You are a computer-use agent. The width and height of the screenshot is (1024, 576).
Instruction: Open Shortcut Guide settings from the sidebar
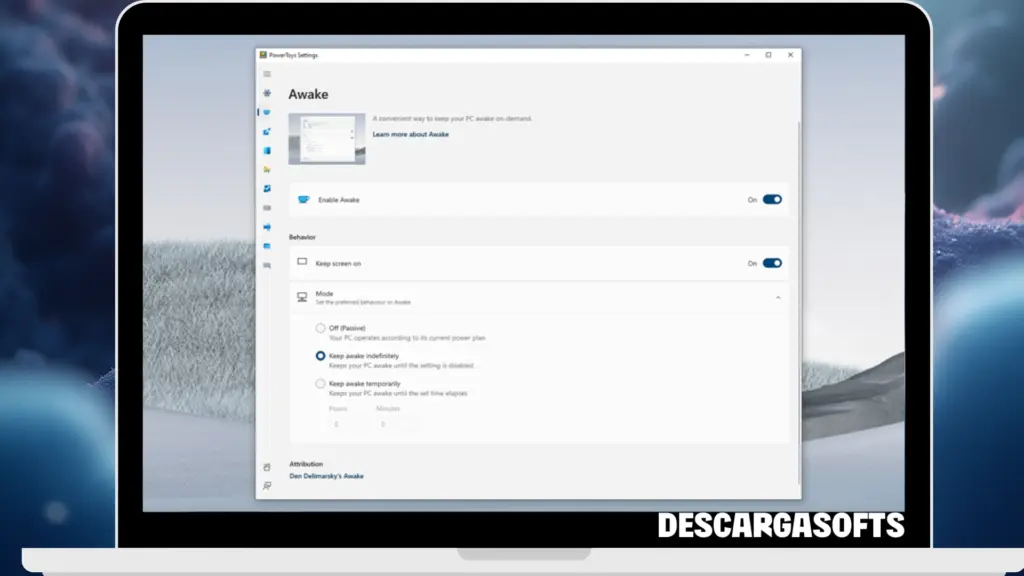click(266, 264)
